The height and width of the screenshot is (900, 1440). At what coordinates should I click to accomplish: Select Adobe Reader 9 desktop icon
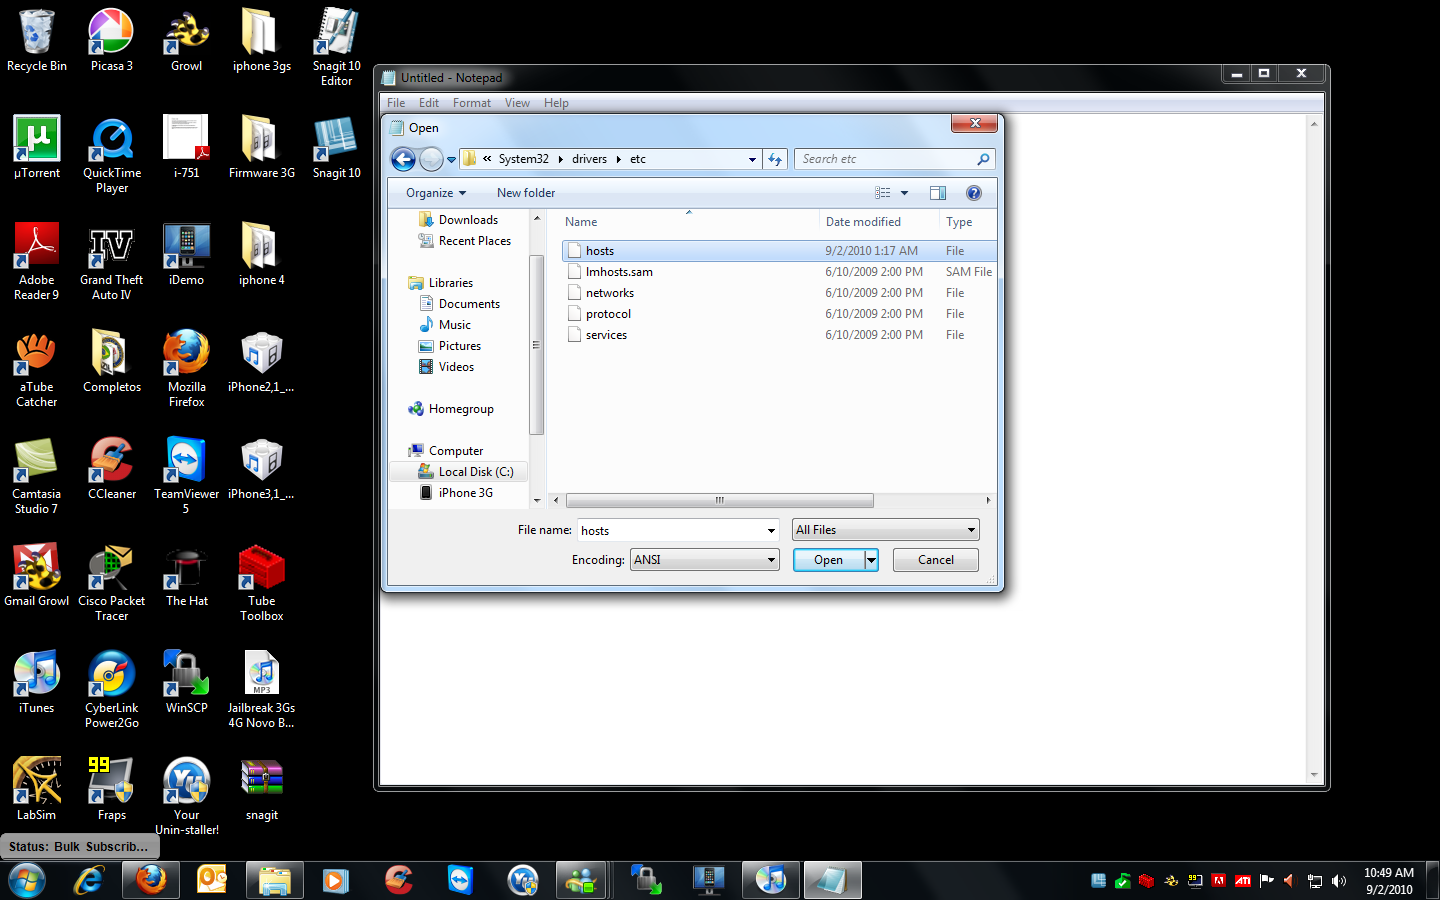click(37, 262)
